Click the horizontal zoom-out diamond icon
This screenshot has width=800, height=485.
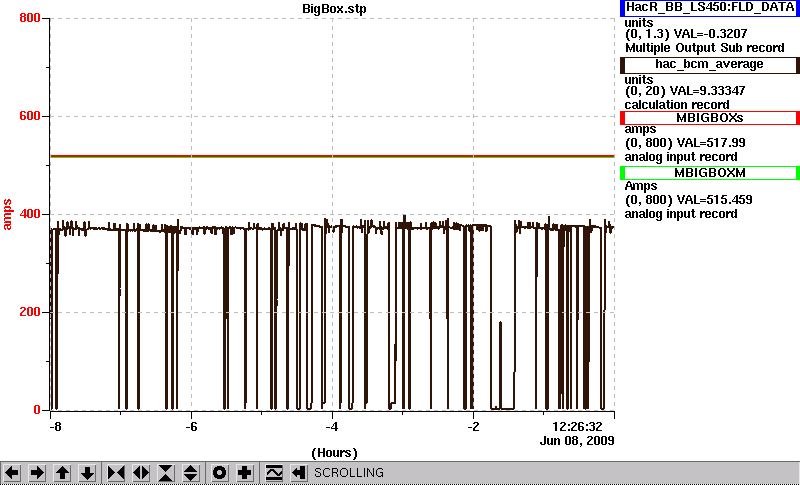[x=141, y=473]
